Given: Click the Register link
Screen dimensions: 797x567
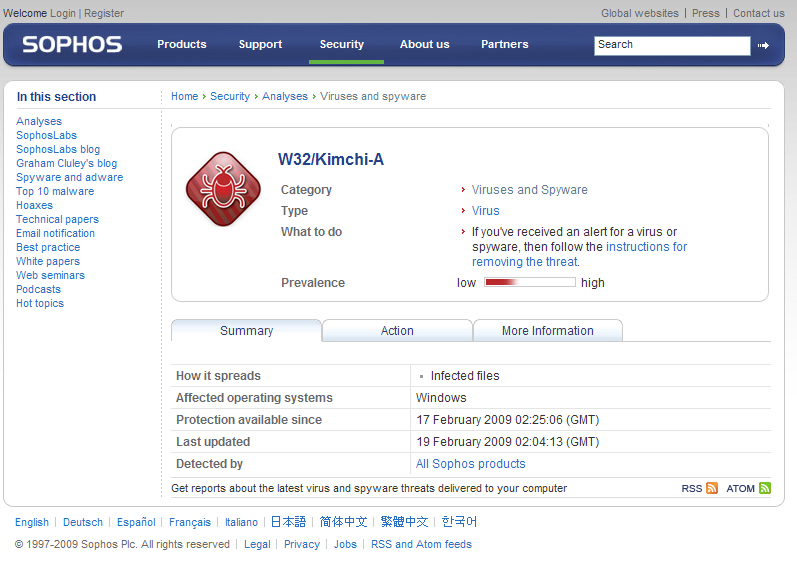Looking at the screenshot, I should point(104,13).
